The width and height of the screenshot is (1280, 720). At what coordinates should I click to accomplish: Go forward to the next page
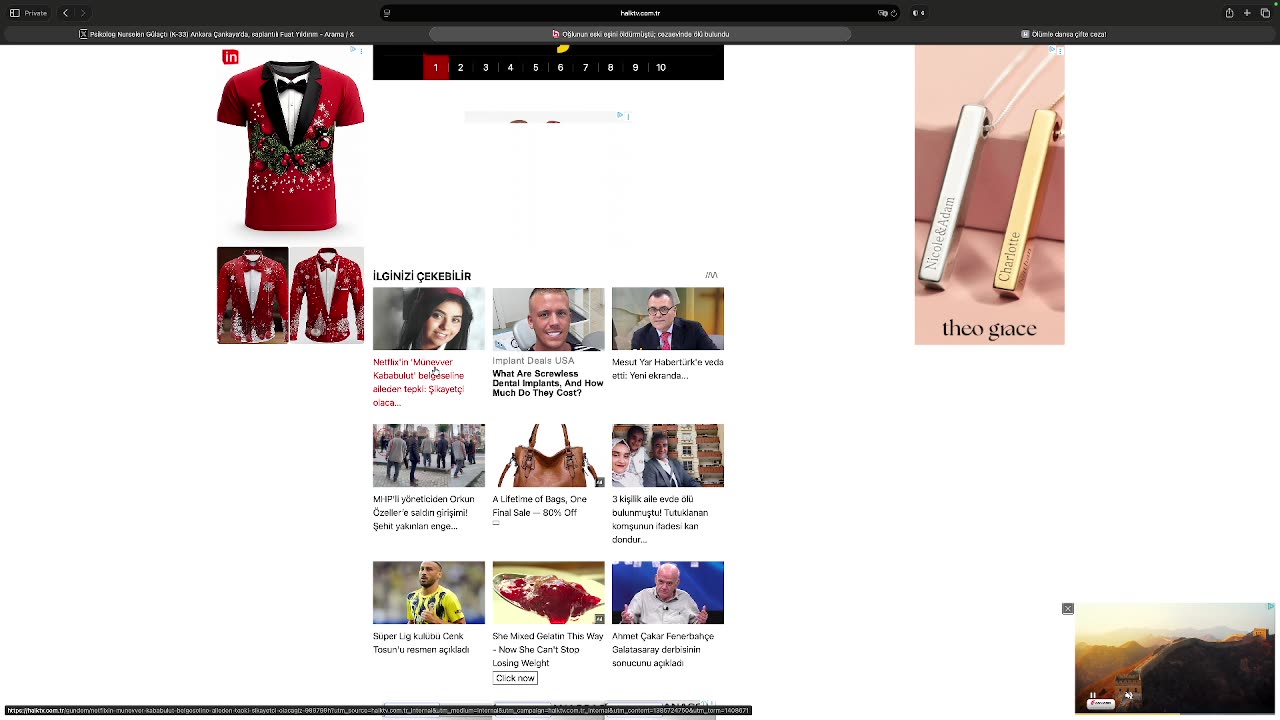pyautogui.click(x=83, y=13)
